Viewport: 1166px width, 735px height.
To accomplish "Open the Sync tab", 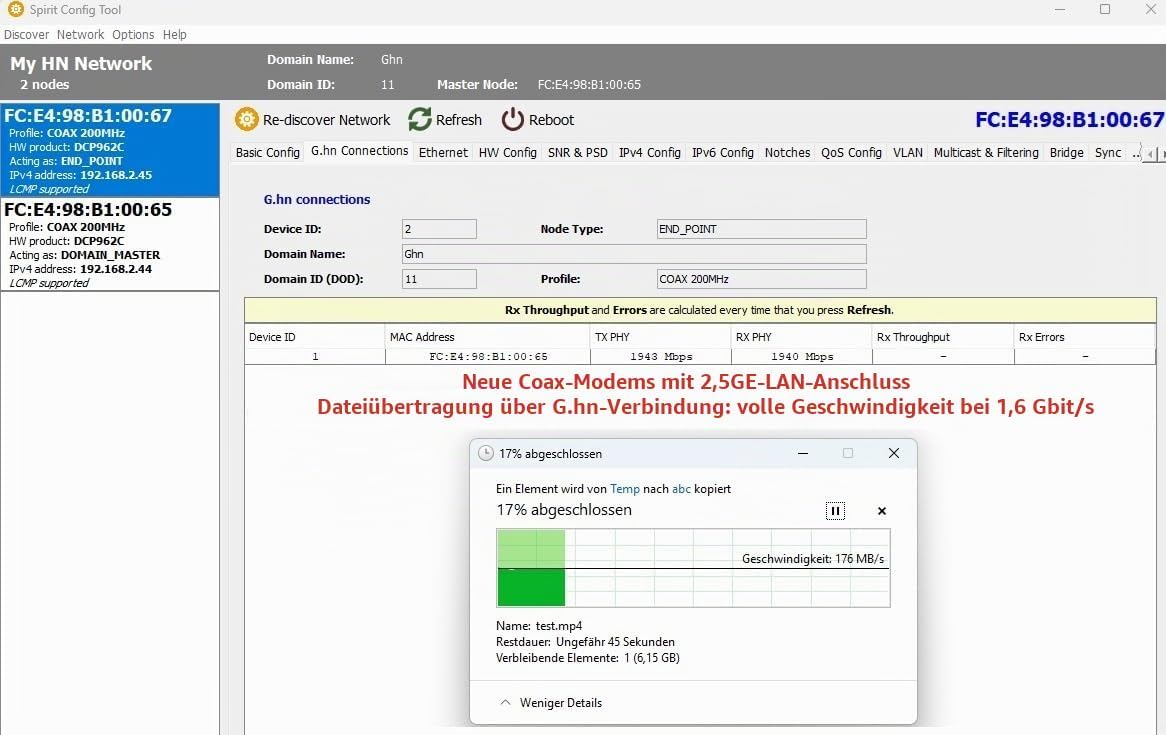I will [1108, 152].
